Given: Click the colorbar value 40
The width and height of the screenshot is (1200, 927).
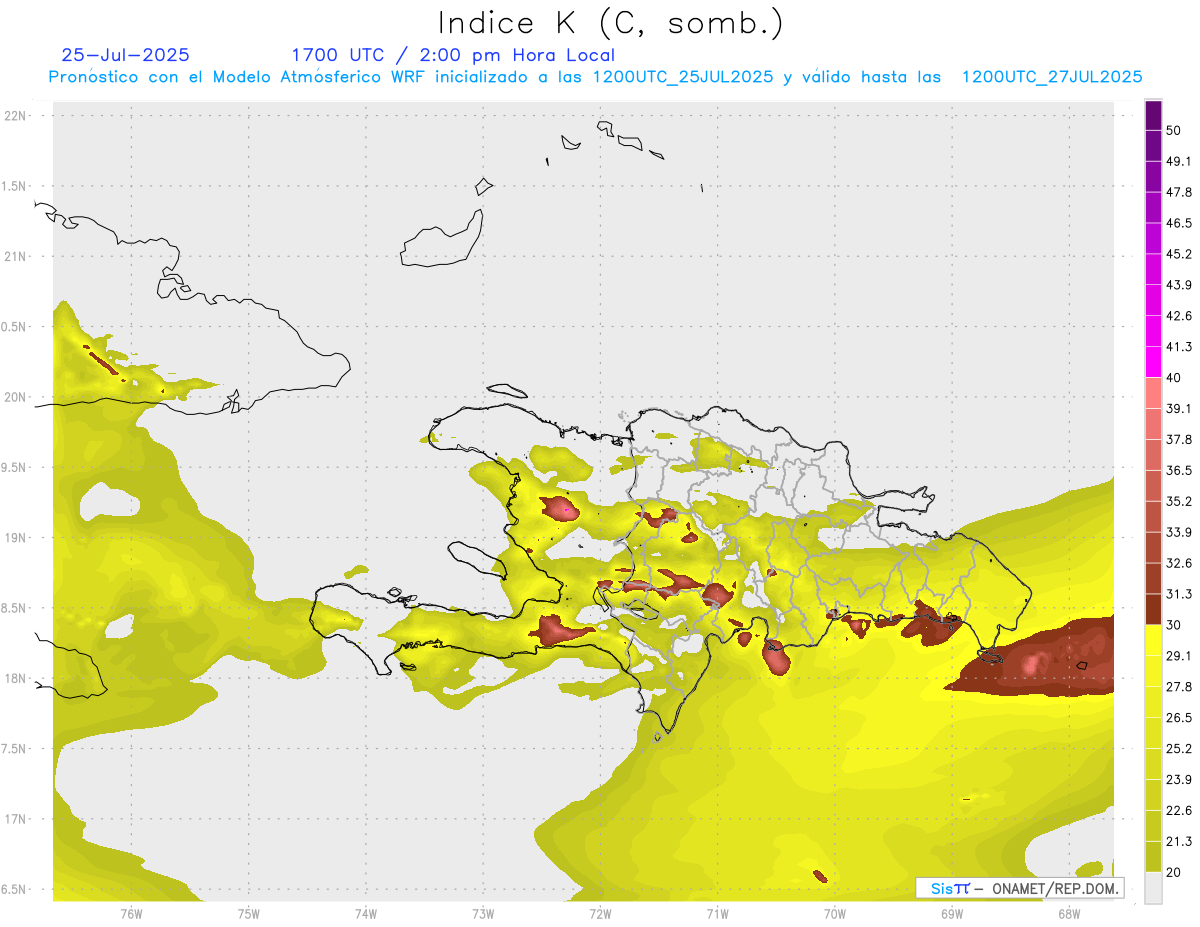Looking at the screenshot, I should pos(1175,378).
